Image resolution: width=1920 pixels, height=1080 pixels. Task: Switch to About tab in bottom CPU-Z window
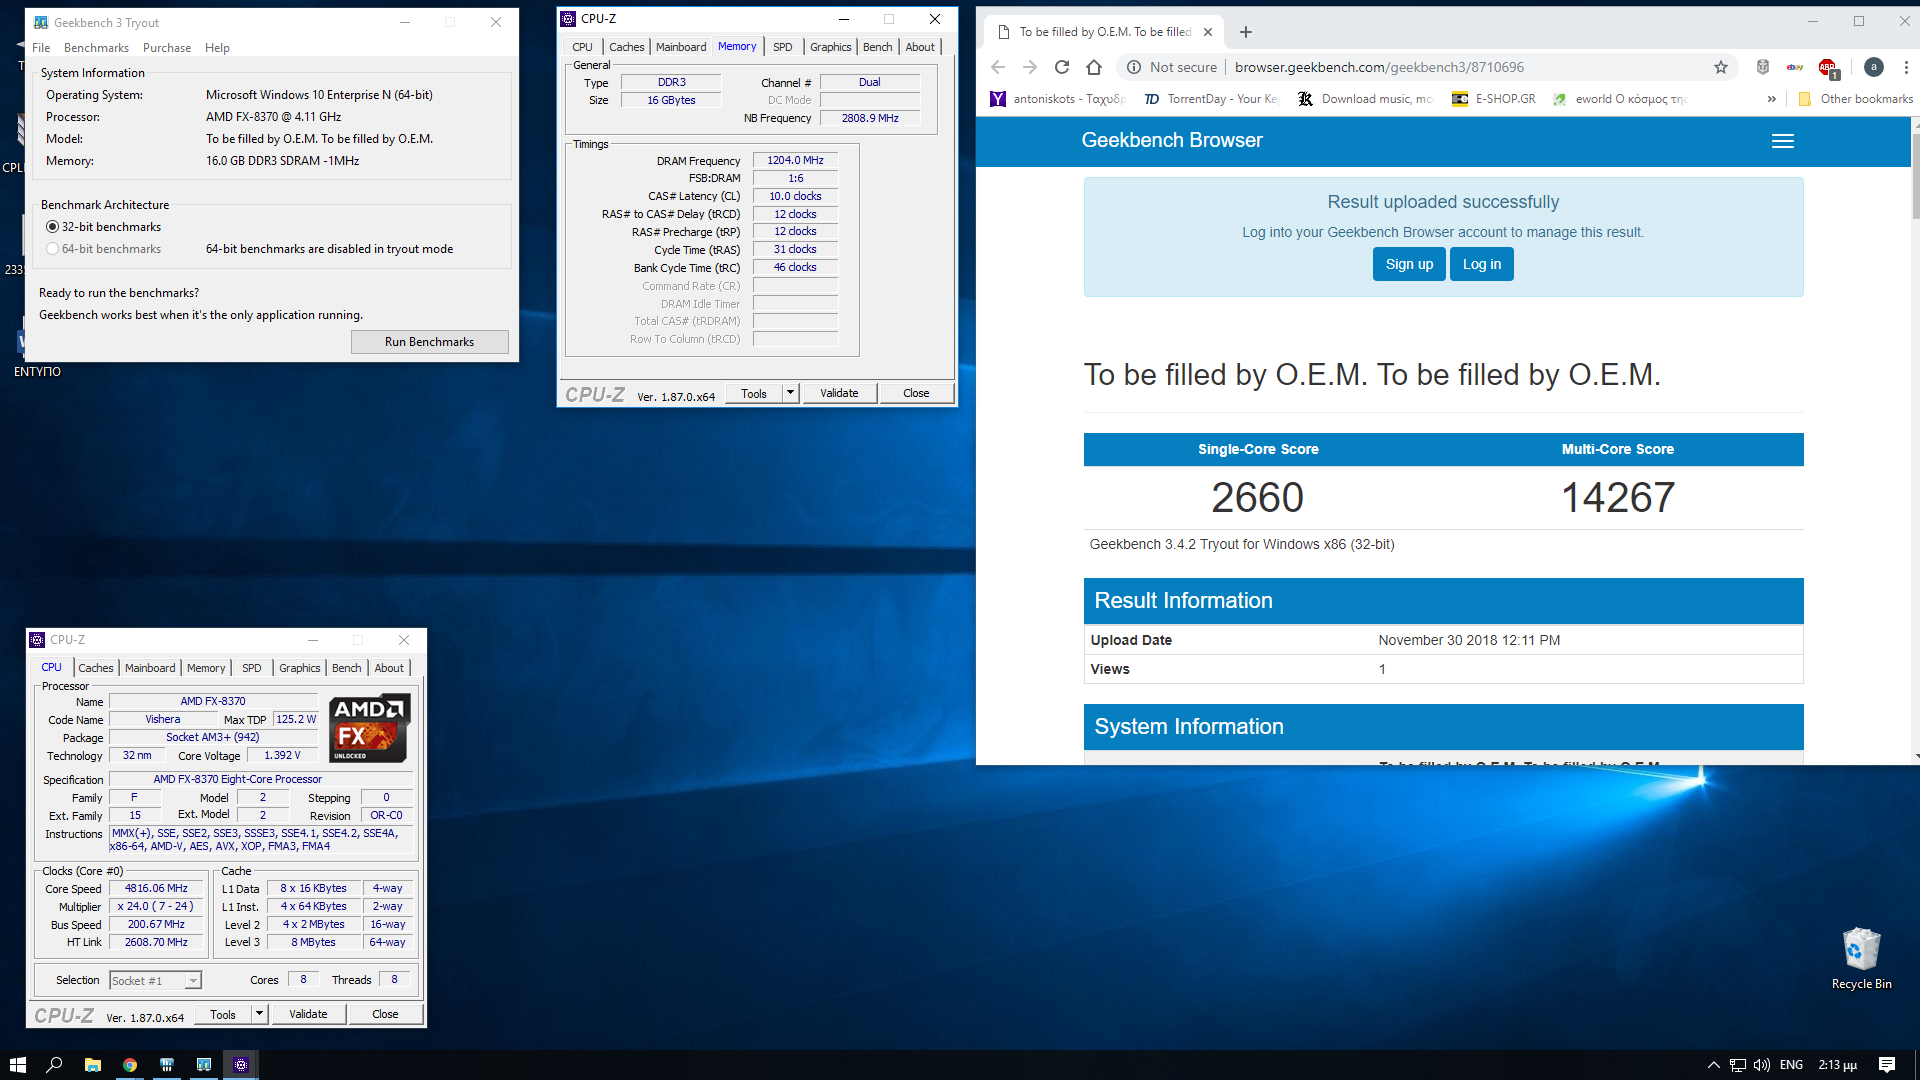pos(390,668)
